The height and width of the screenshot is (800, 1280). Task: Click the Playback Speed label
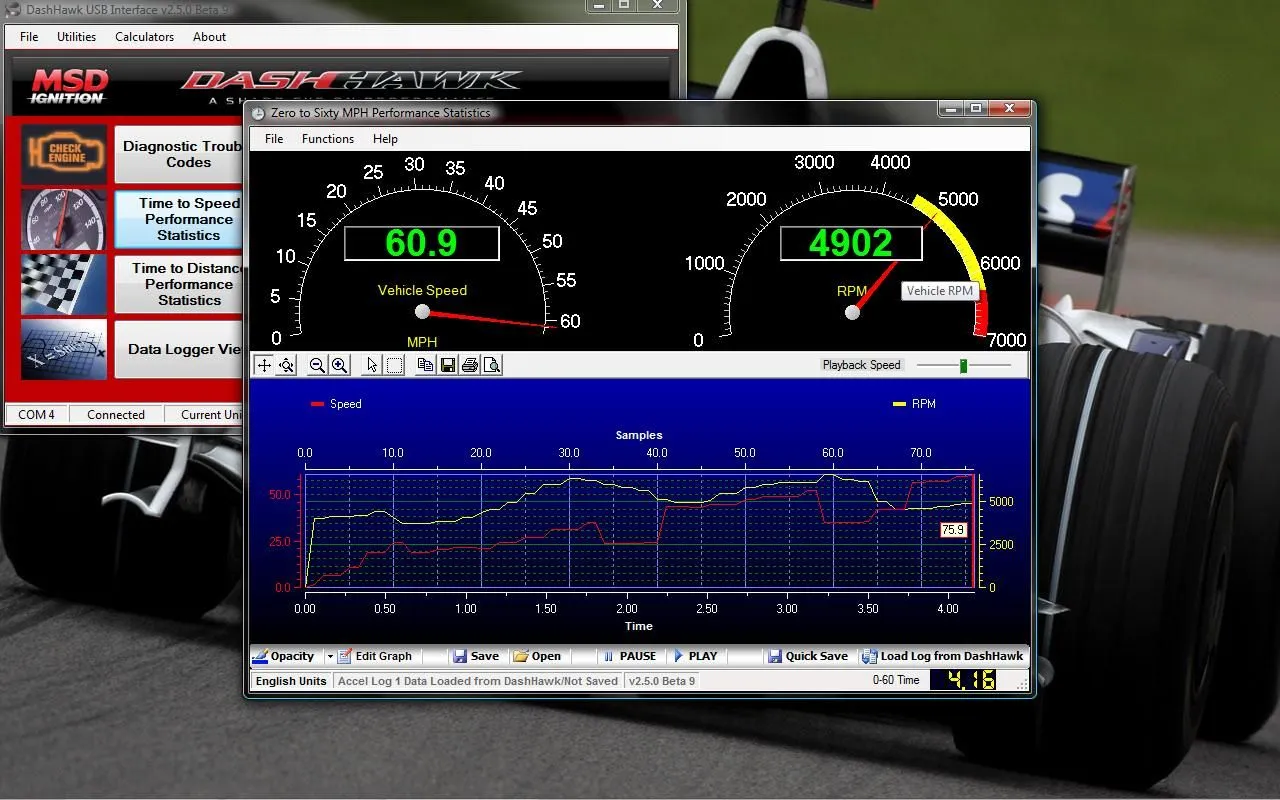(x=862, y=365)
